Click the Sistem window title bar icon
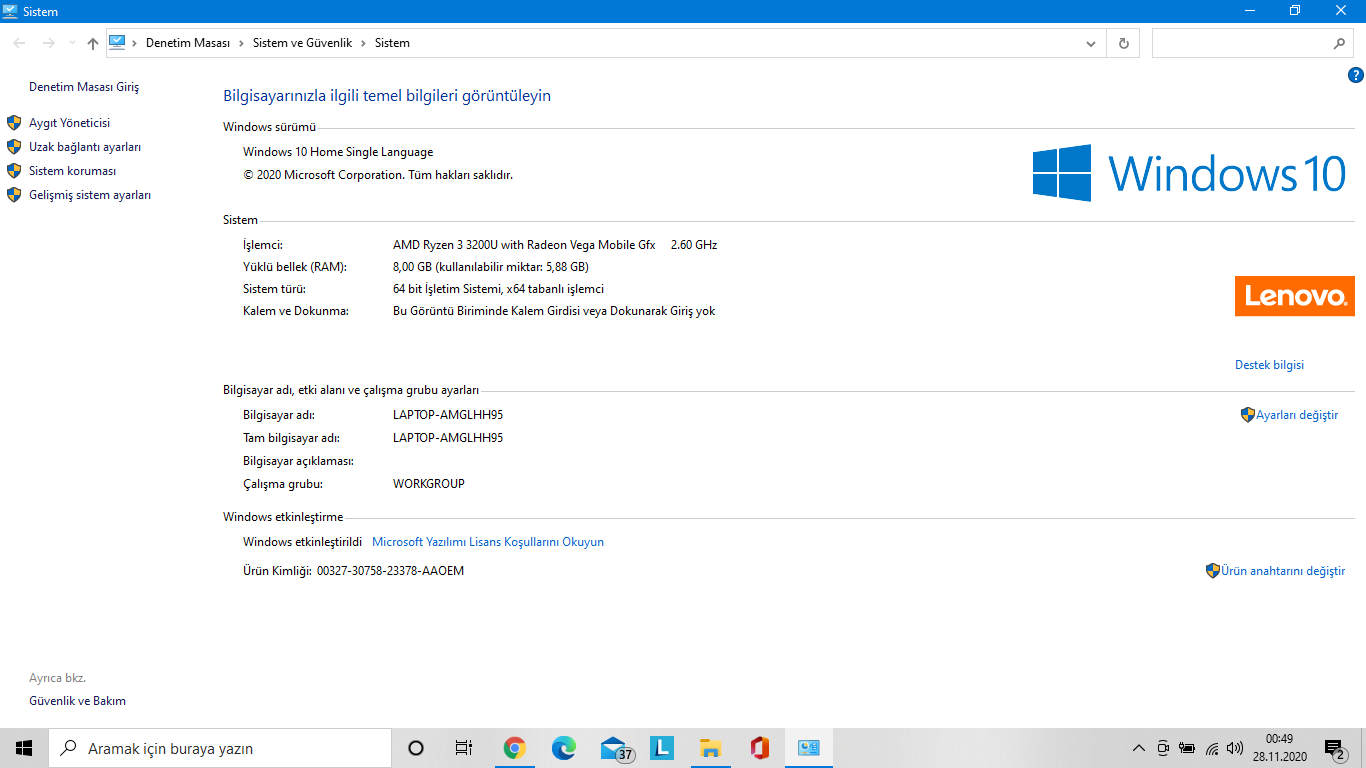Viewport: 1366px width, 768px height. 11,11
